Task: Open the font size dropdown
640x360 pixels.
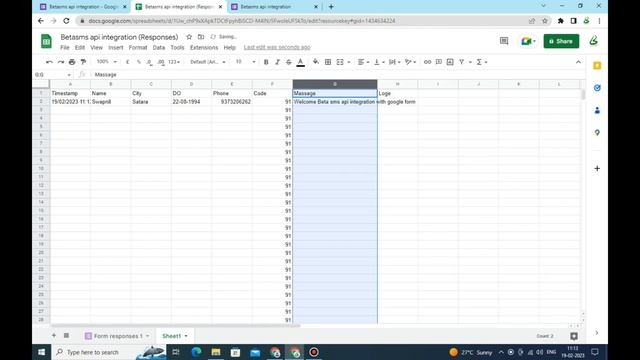Action: coord(245,62)
